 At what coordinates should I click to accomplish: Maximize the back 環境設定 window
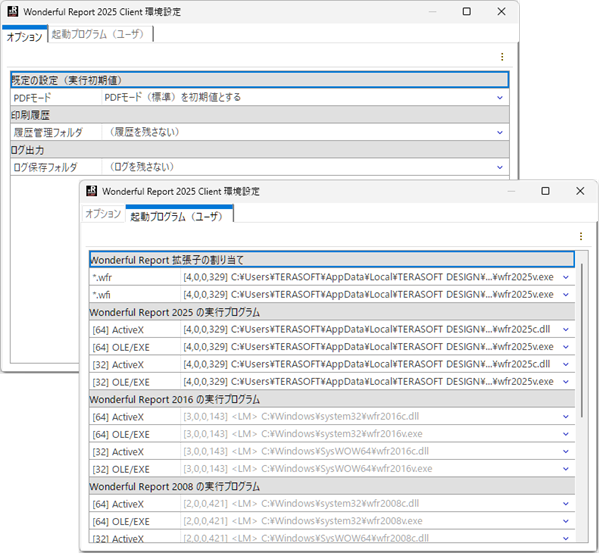click(x=466, y=11)
